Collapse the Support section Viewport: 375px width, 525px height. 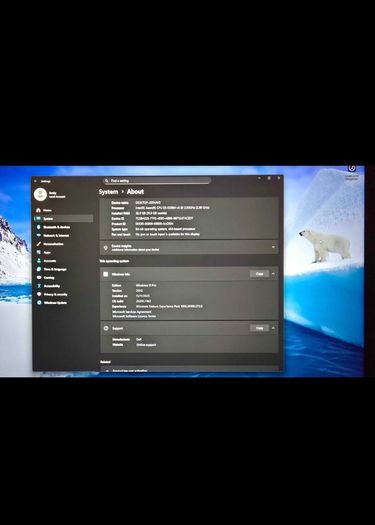pos(274,328)
